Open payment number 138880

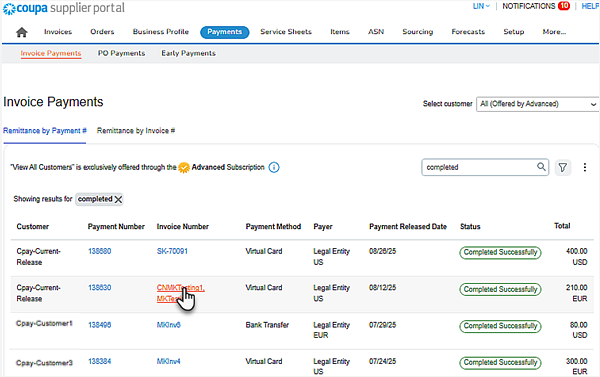(x=99, y=251)
